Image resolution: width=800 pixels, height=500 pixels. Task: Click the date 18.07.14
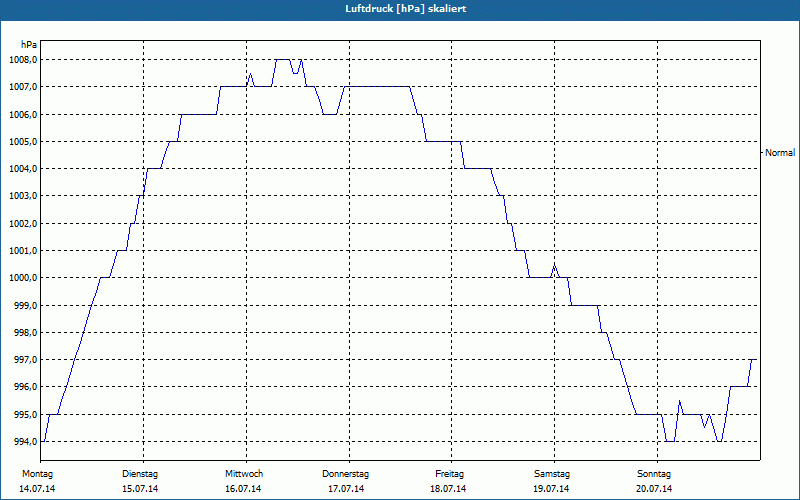coord(448,489)
